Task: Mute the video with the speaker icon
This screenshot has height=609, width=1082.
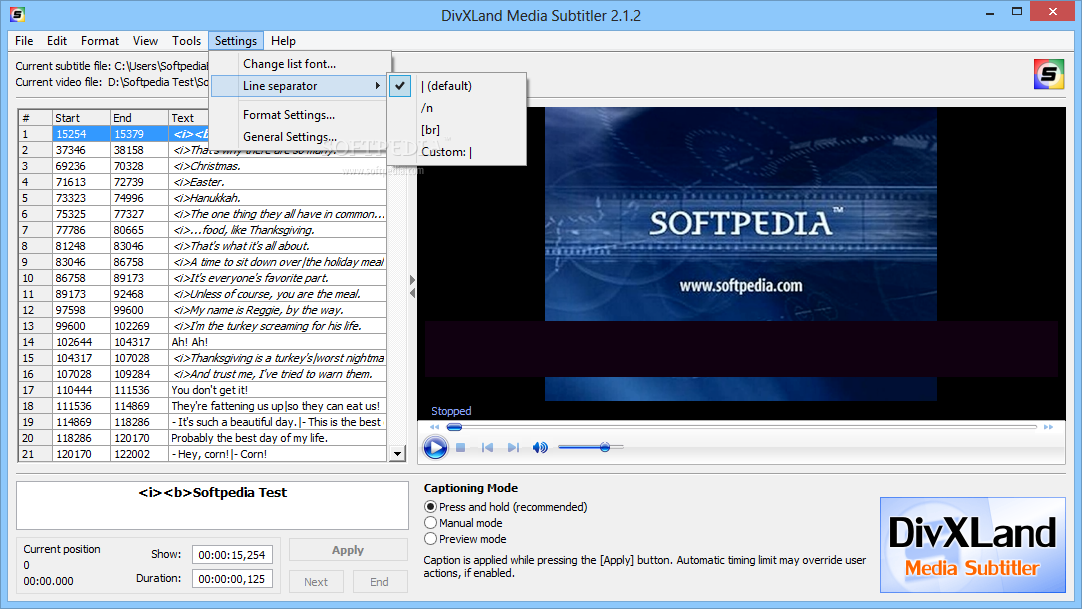Action: (x=540, y=448)
